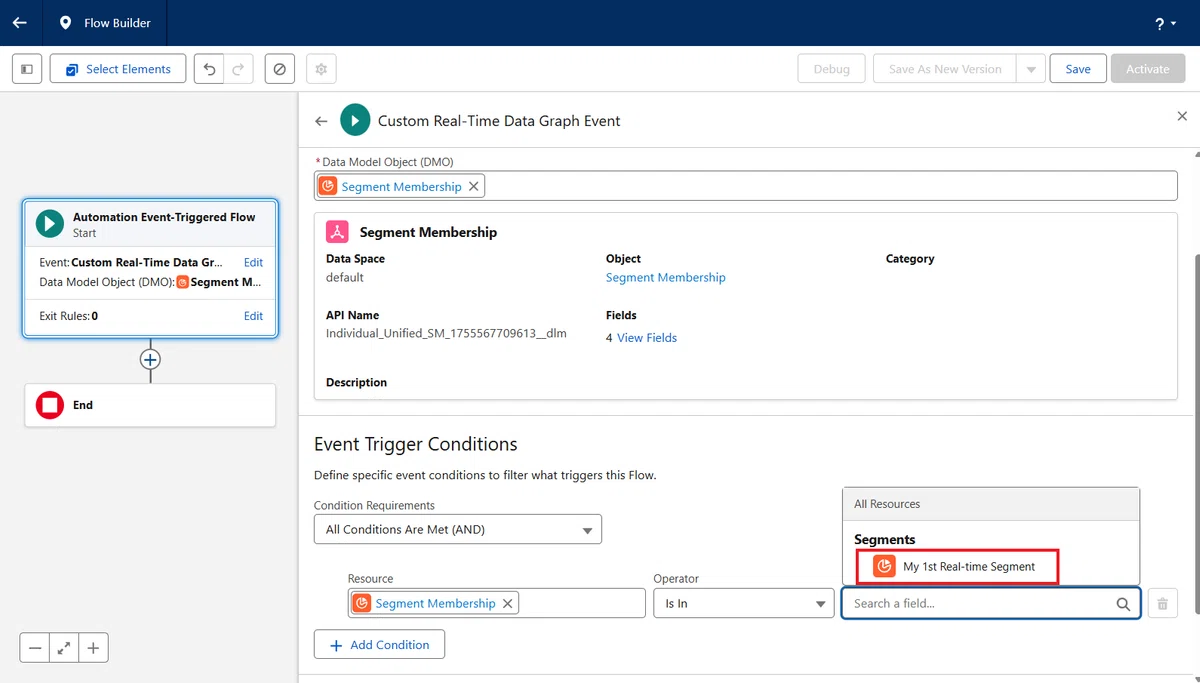Click the Data Model Object input field

[x=746, y=186]
